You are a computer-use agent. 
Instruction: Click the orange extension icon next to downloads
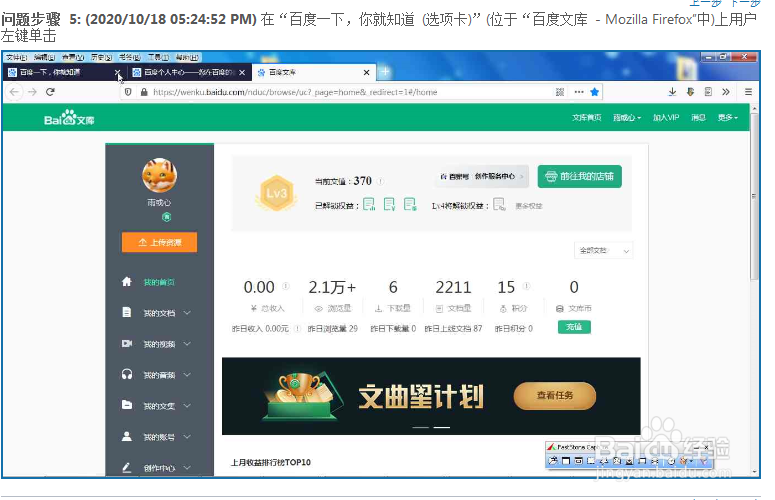pos(690,92)
